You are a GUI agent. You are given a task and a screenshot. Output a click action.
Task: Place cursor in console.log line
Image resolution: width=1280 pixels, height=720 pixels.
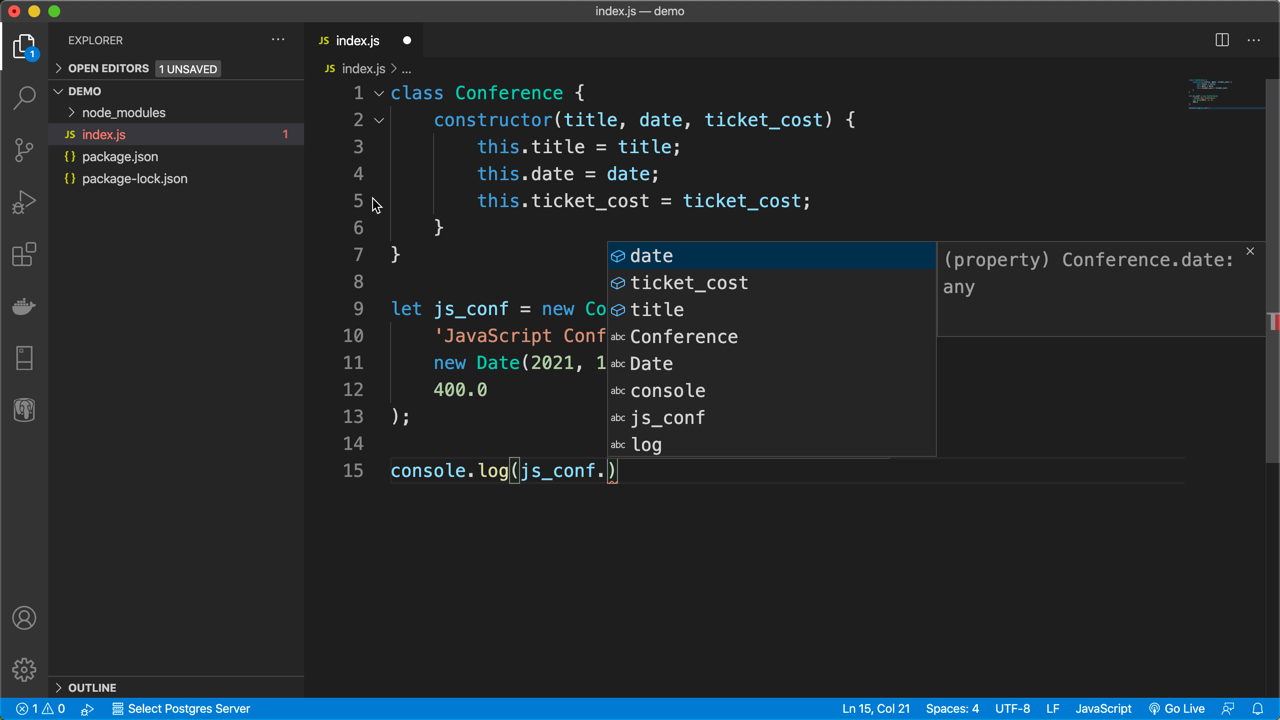click(504, 471)
